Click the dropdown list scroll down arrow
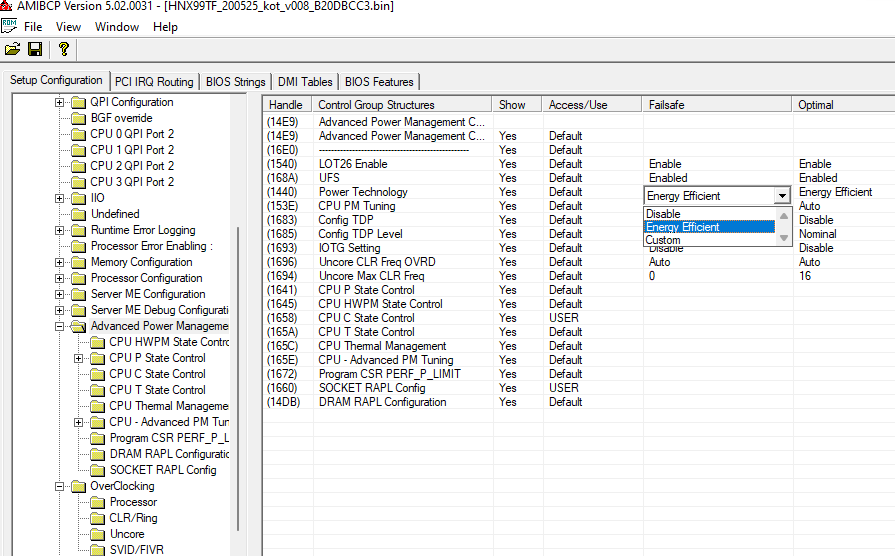The height and width of the screenshot is (556, 895). click(784, 237)
